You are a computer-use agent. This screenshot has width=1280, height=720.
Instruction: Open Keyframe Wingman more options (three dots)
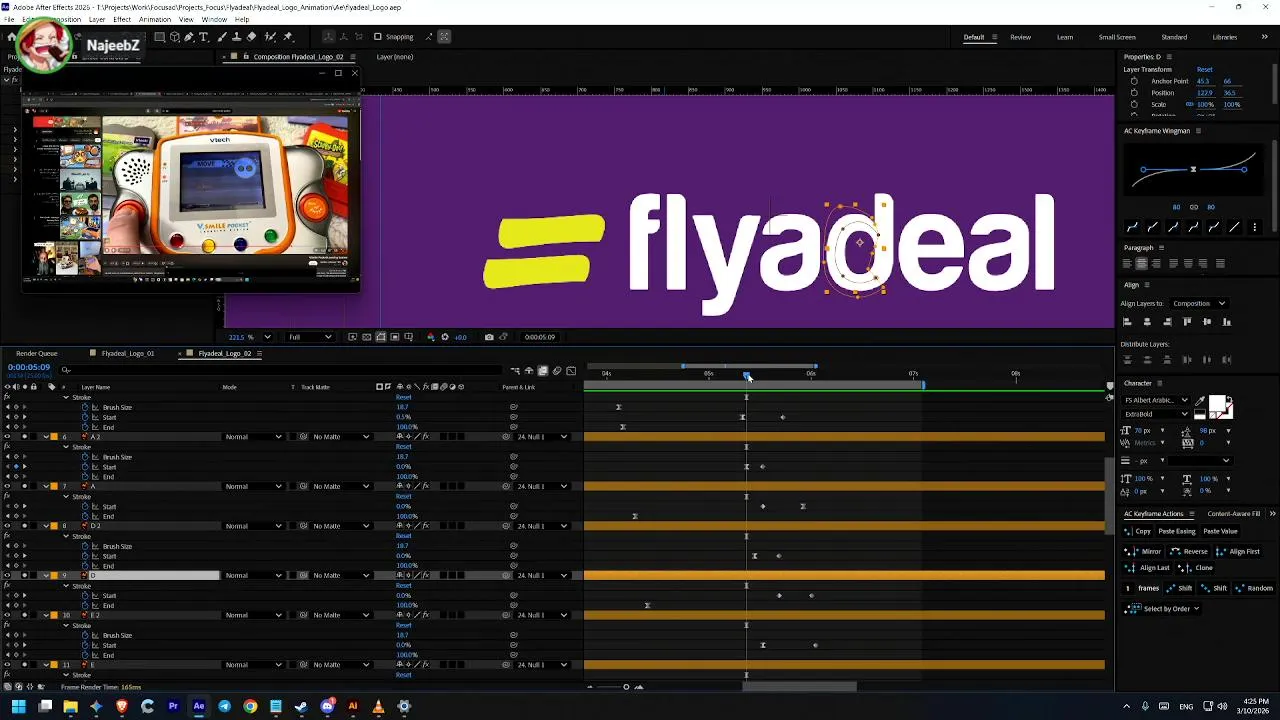[x=1255, y=227]
